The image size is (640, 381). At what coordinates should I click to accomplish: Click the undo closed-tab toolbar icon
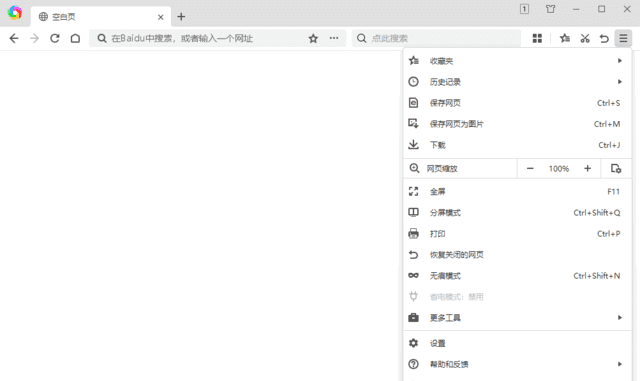click(604, 38)
